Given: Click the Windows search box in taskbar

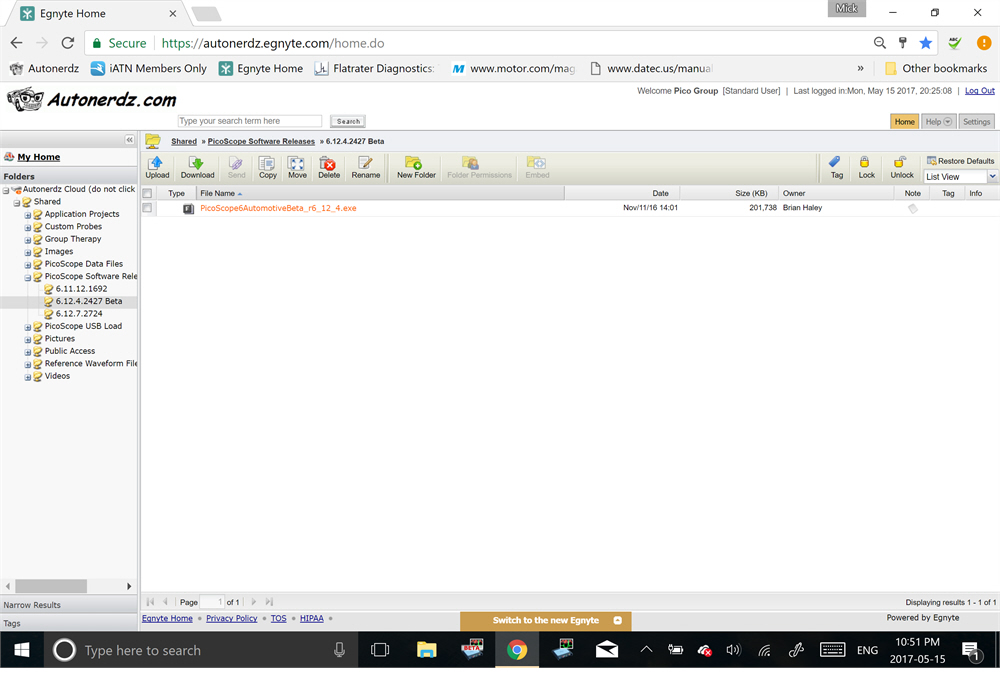Looking at the screenshot, I should point(201,650).
